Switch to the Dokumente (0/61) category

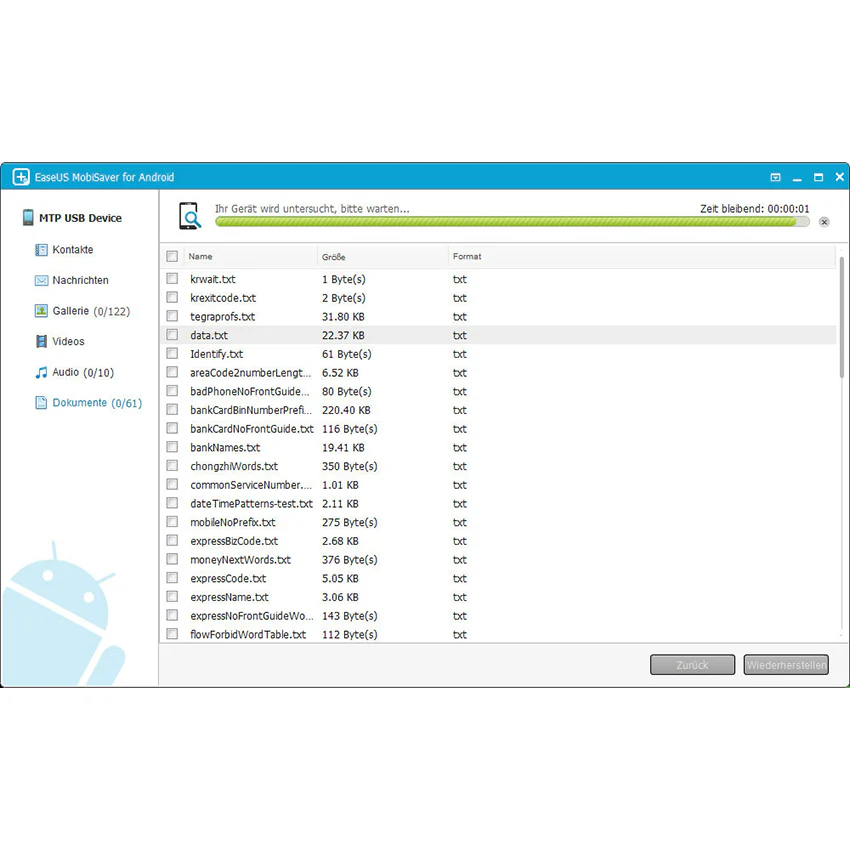tap(97, 403)
